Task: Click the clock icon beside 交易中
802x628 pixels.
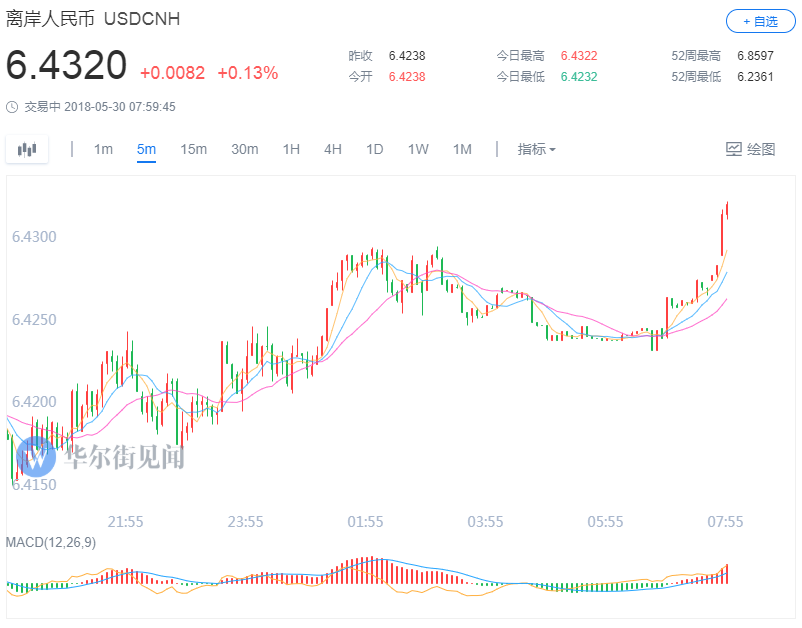Action: [x=12, y=106]
